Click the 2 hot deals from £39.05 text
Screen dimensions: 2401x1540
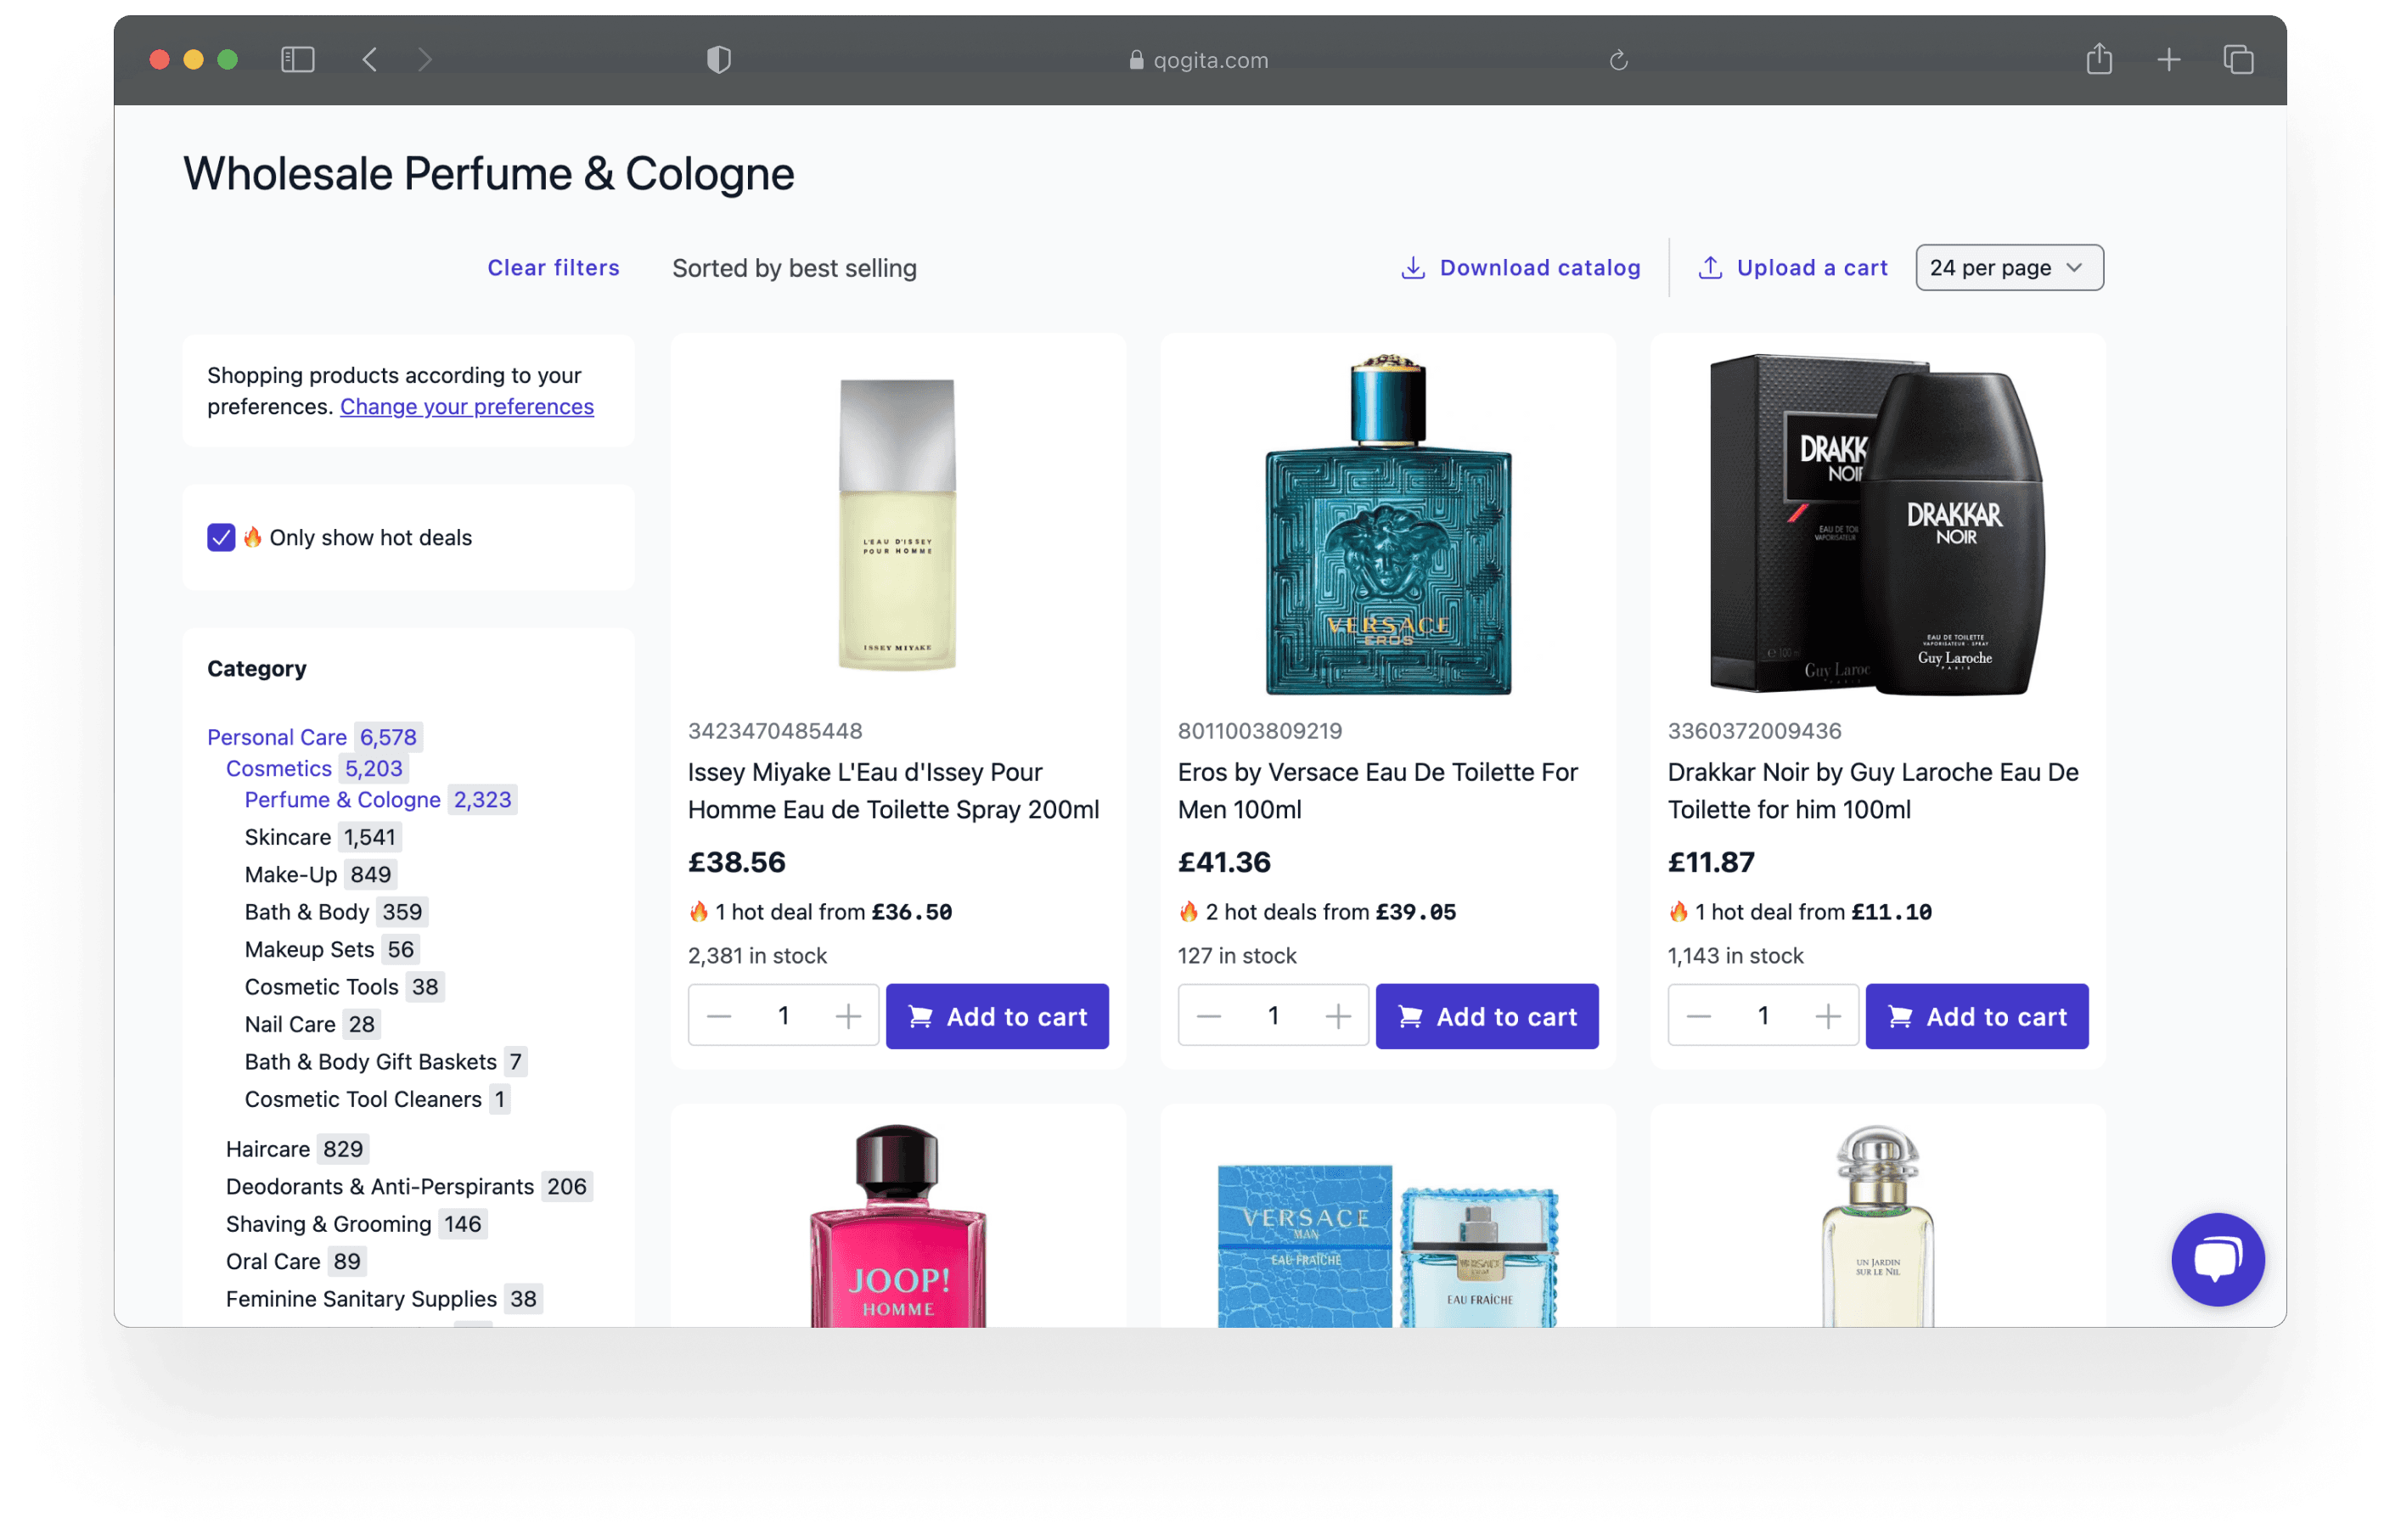point(1317,912)
